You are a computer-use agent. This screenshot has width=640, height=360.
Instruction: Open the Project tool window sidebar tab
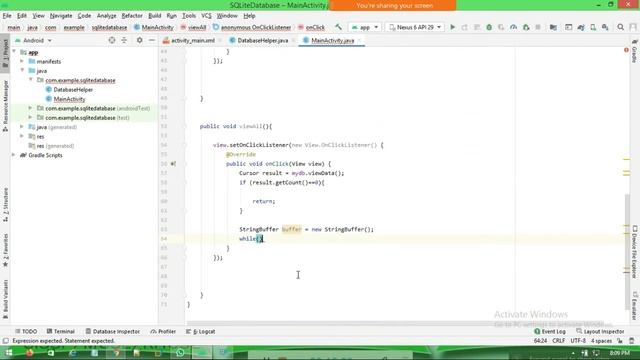pos(5,53)
